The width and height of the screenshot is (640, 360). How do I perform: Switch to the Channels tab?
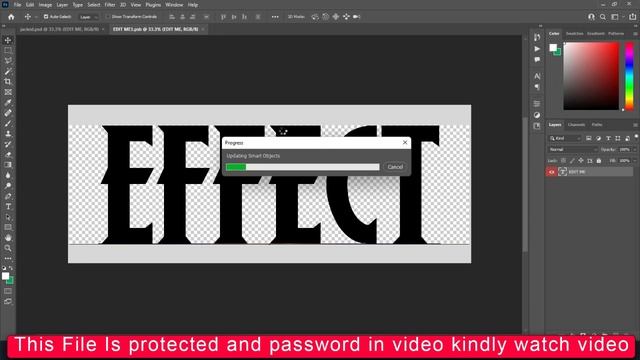pyautogui.click(x=576, y=124)
